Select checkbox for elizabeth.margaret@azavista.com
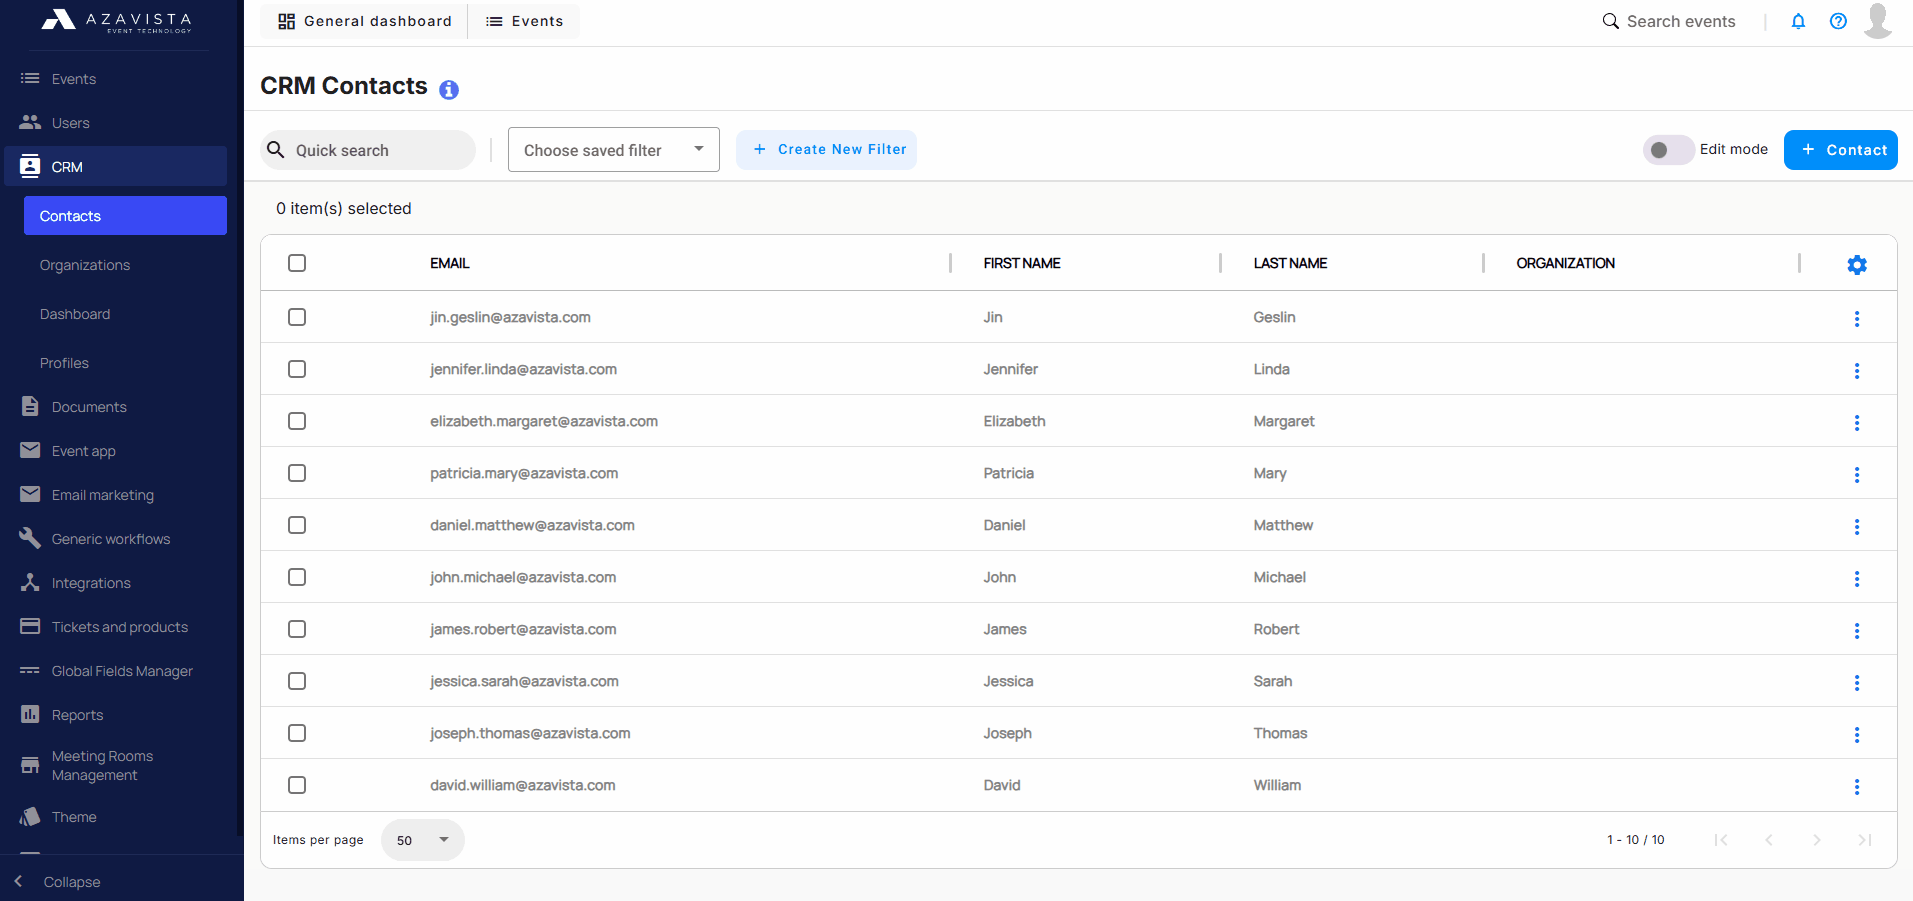Image resolution: width=1913 pixels, height=901 pixels. pos(297,421)
